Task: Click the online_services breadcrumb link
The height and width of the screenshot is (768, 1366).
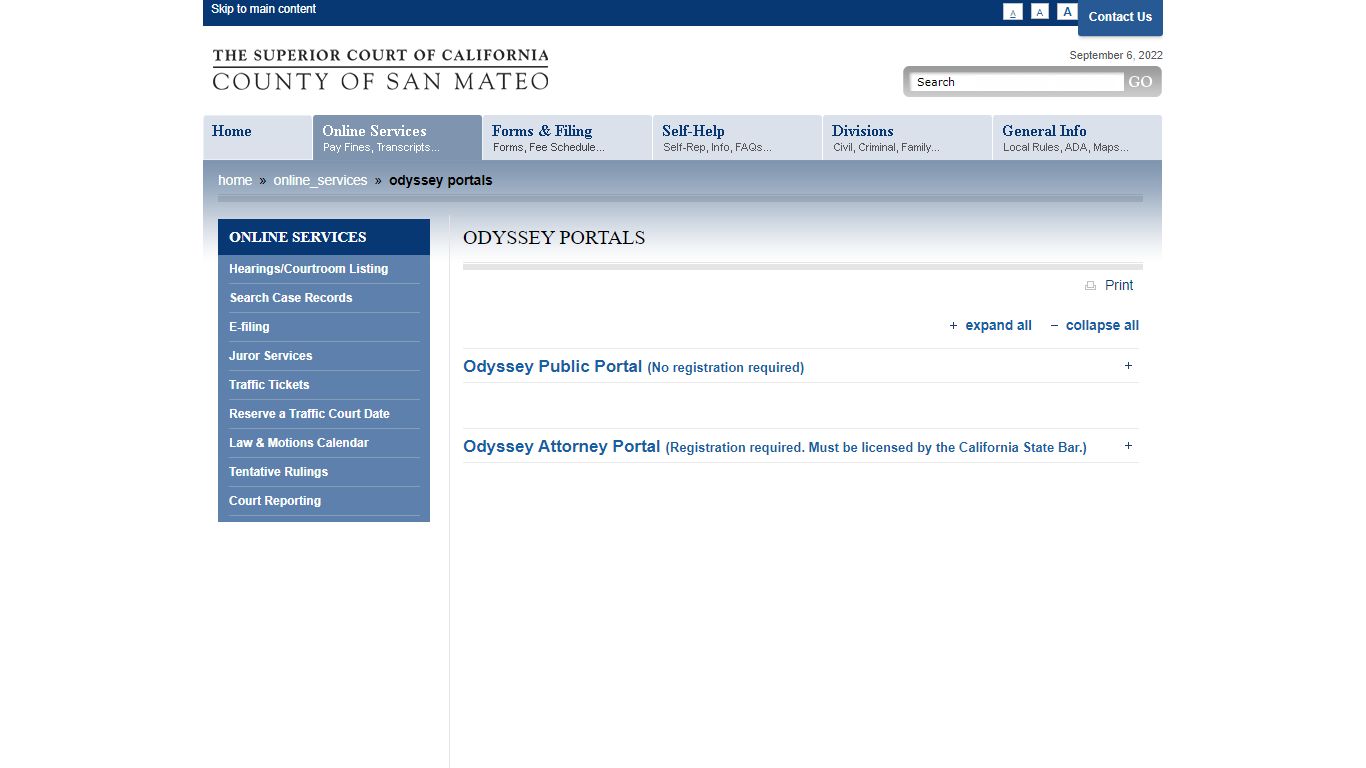Action: click(x=320, y=181)
